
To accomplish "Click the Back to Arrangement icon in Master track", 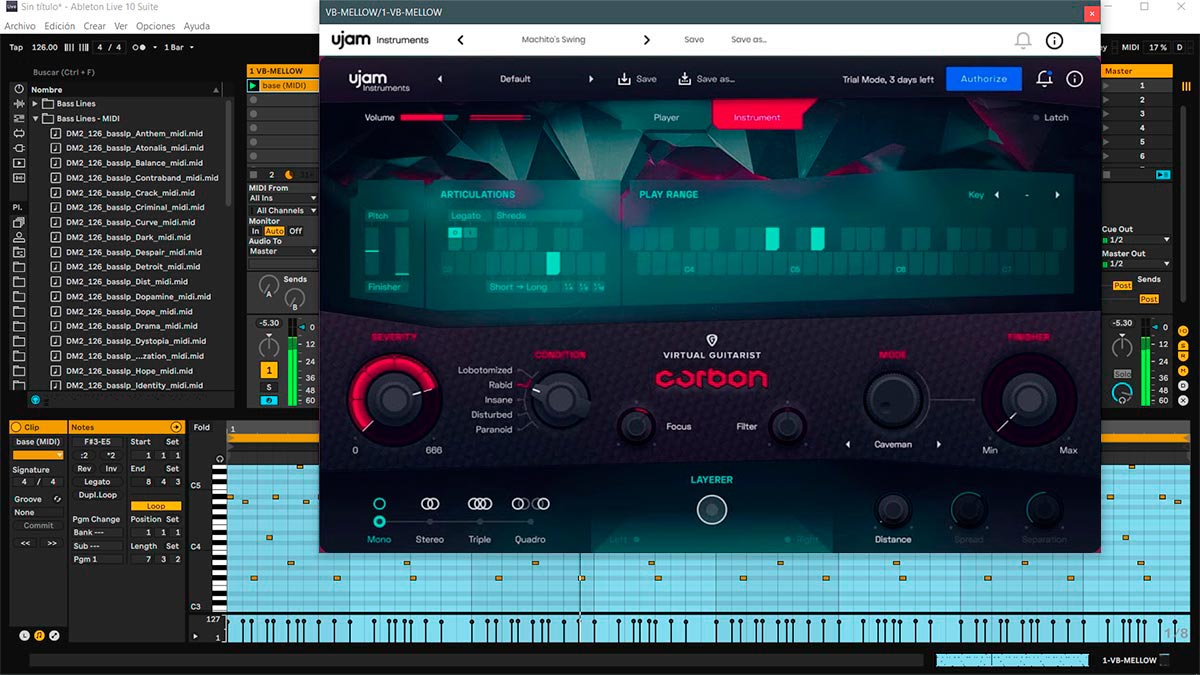I will (1162, 175).
